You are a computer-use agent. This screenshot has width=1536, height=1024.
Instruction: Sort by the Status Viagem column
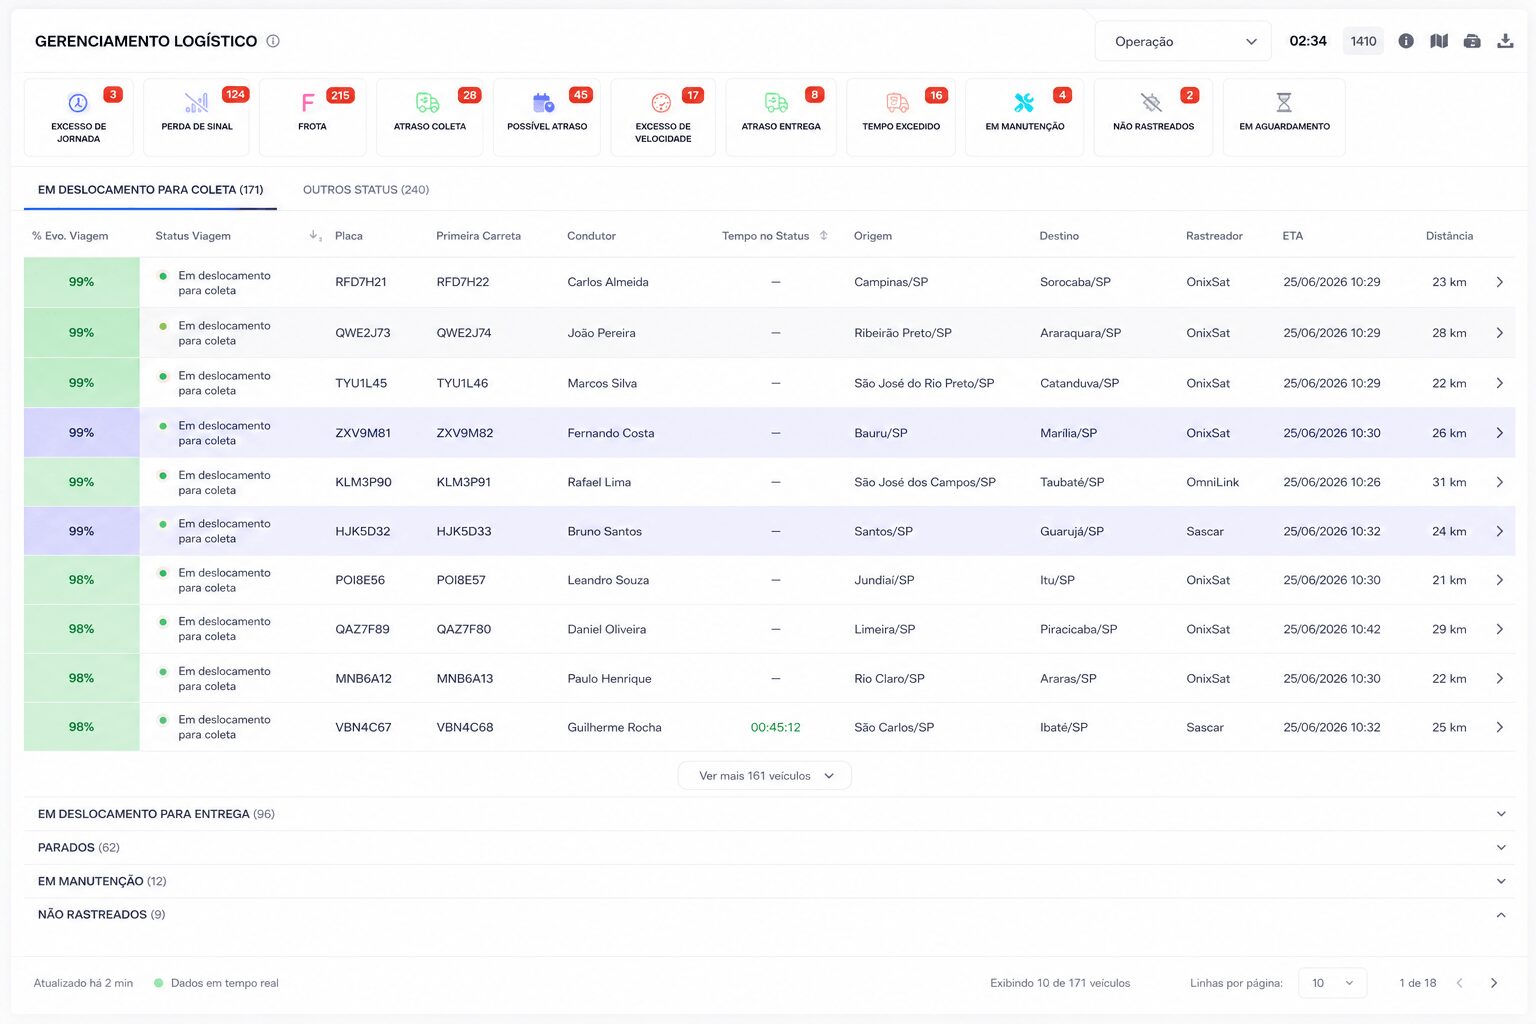coord(315,236)
